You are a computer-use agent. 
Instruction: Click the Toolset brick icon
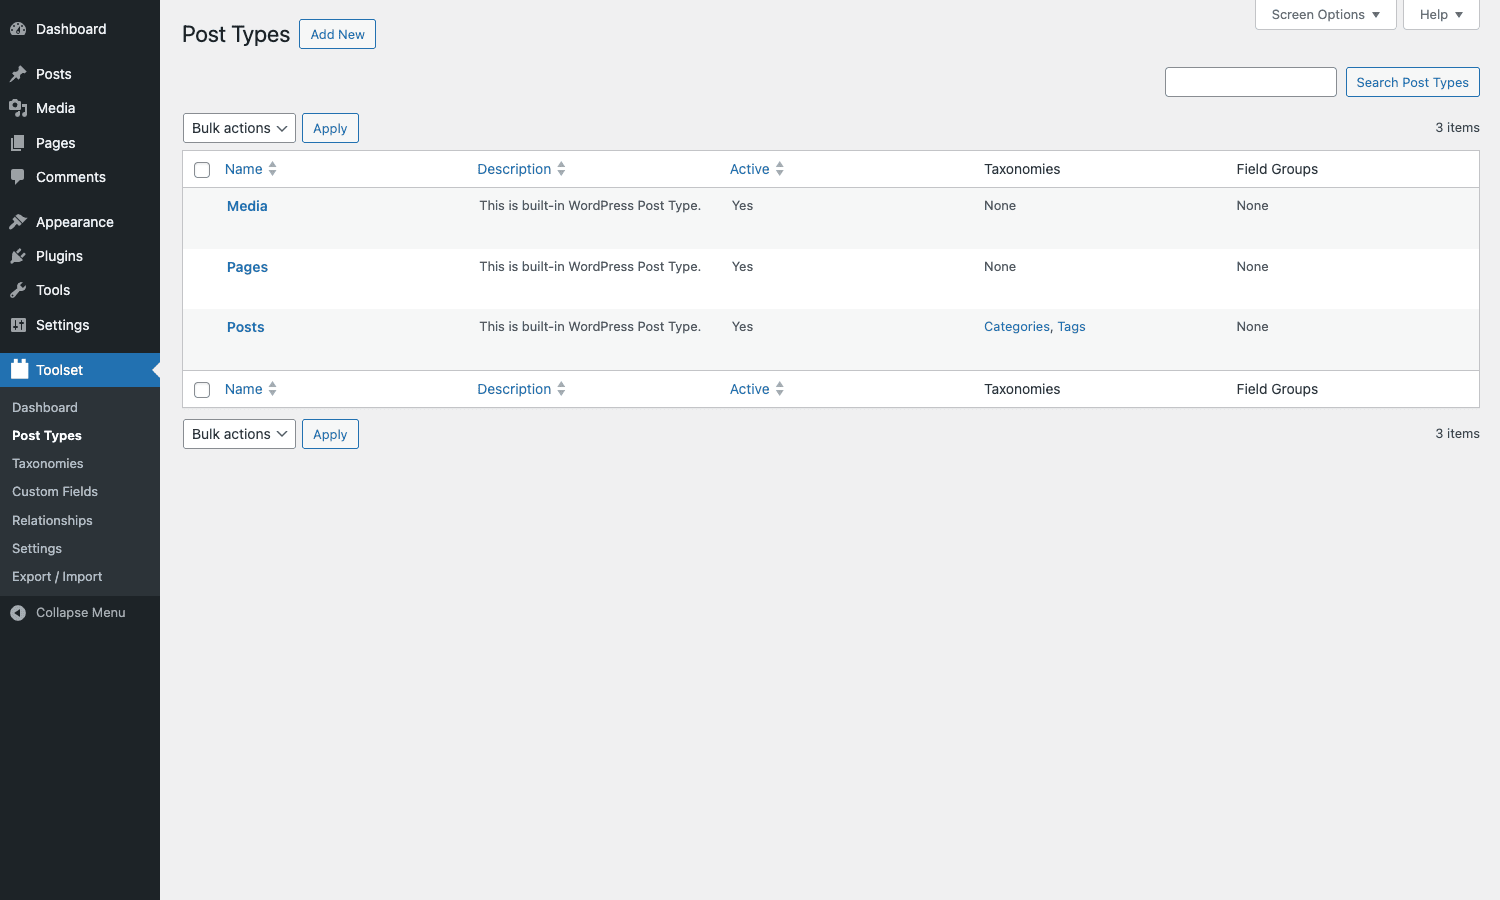point(19,369)
